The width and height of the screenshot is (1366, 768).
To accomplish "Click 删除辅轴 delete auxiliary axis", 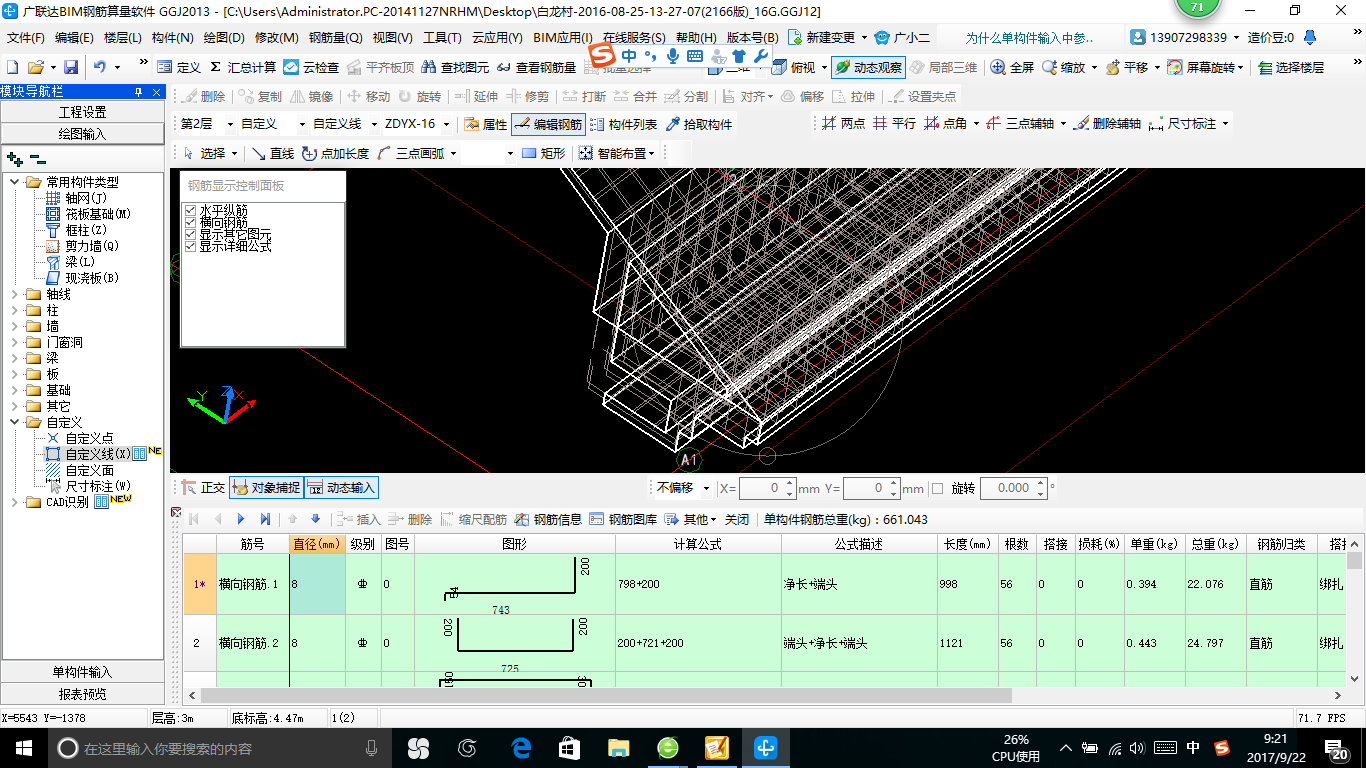I will point(1107,123).
